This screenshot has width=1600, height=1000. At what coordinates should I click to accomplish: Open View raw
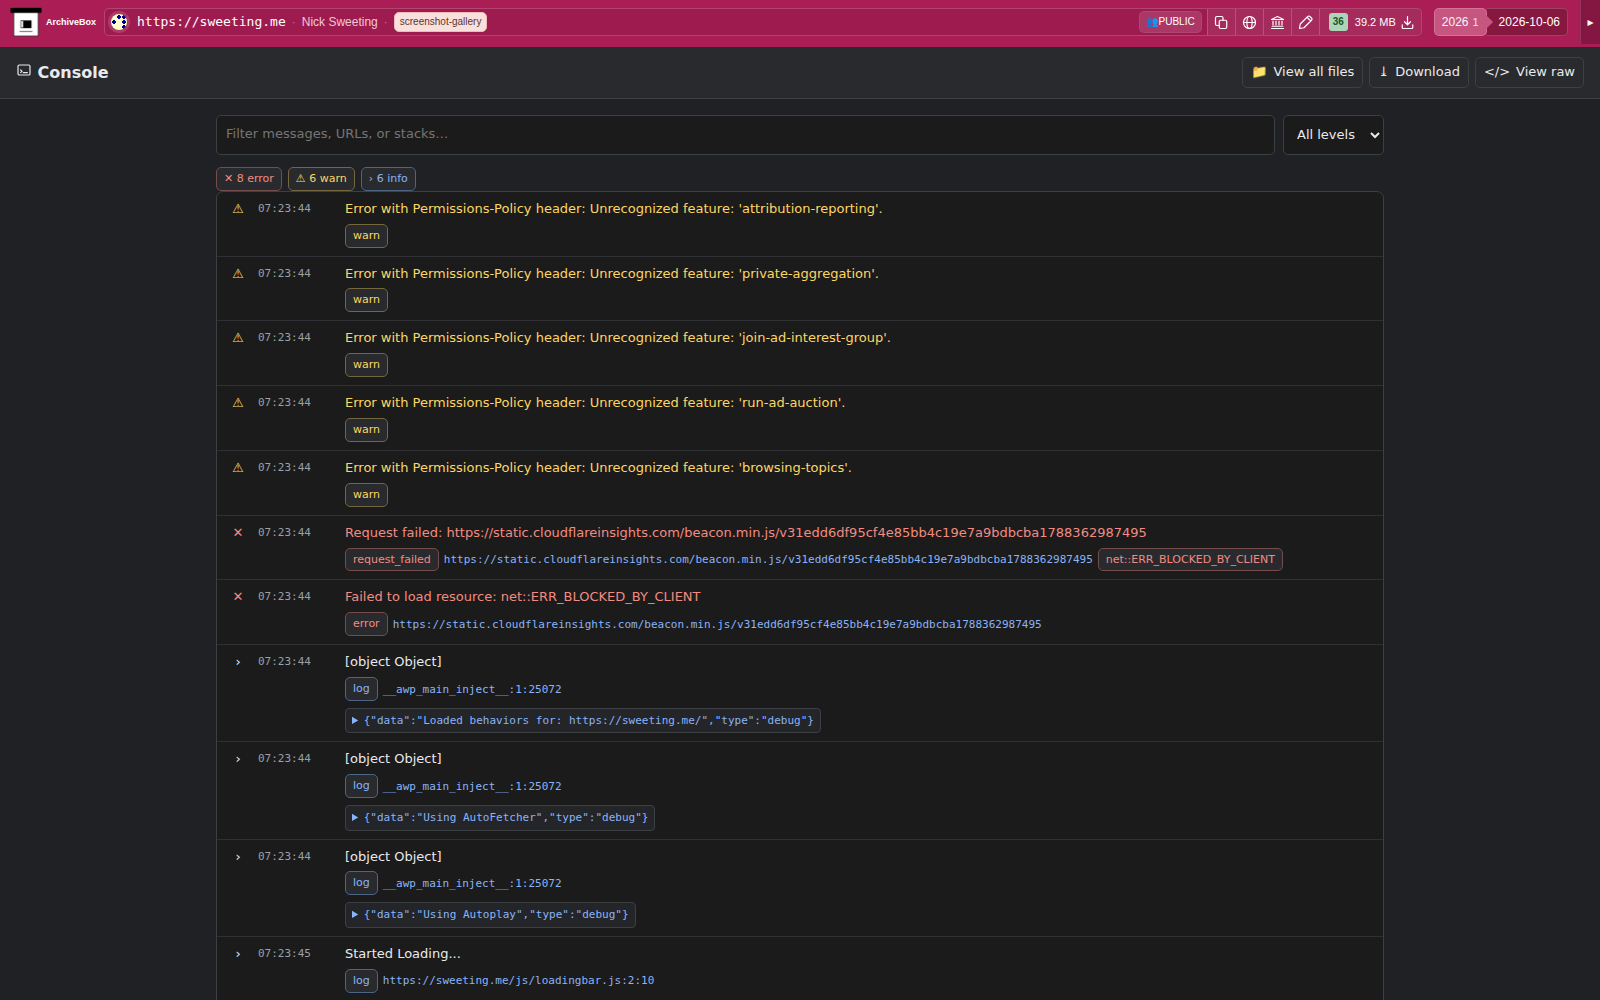(1529, 72)
